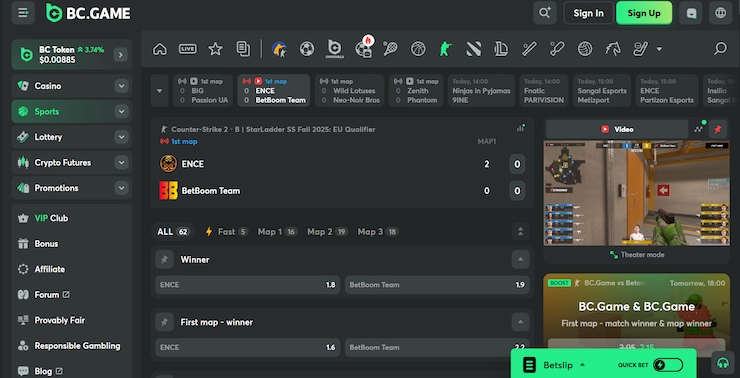Switch to Map 3 tab
740x378 pixels.
[x=378, y=232]
